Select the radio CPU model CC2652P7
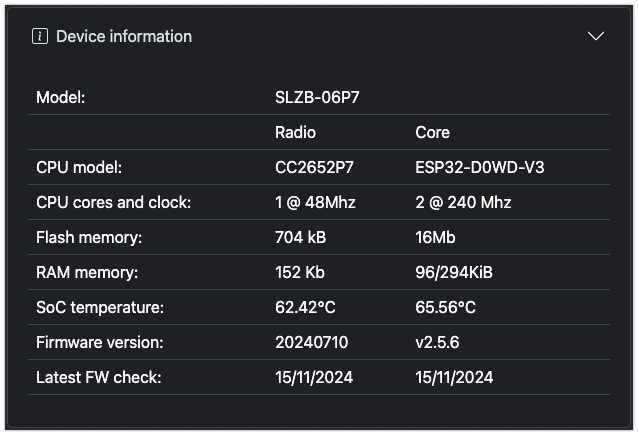Image resolution: width=638 pixels, height=435 pixels. 315,167
